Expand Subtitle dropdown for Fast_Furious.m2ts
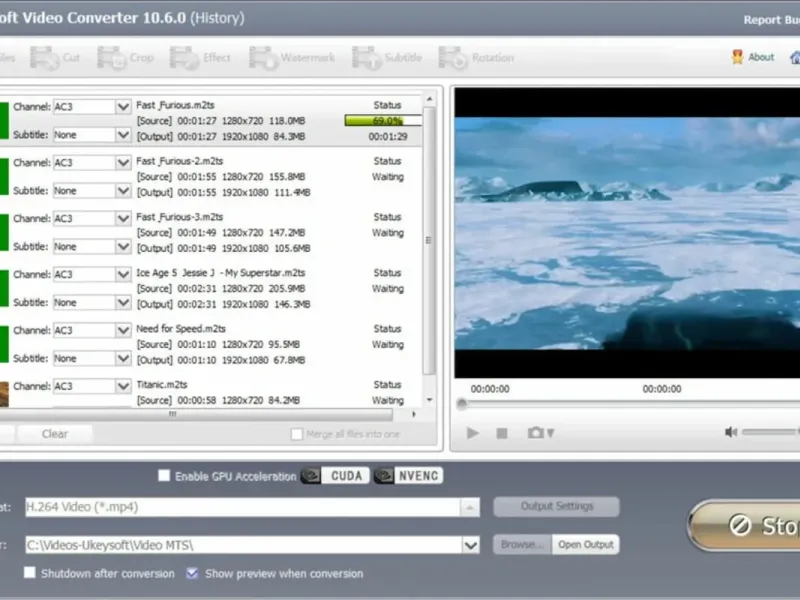Image resolution: width=800 pixels, height=600 pixels. pos(123,135)
